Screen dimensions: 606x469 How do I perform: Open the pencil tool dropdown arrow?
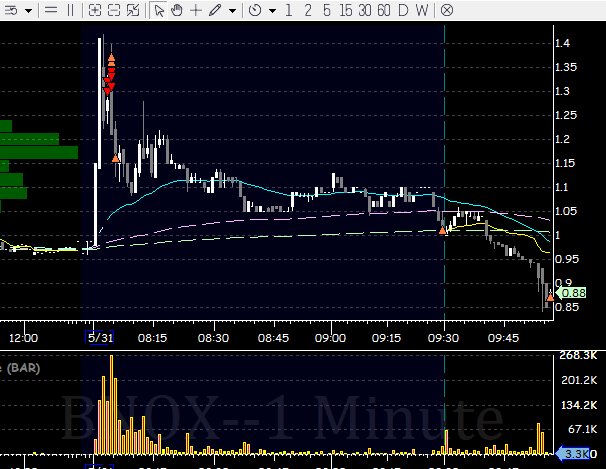(232, 11)
